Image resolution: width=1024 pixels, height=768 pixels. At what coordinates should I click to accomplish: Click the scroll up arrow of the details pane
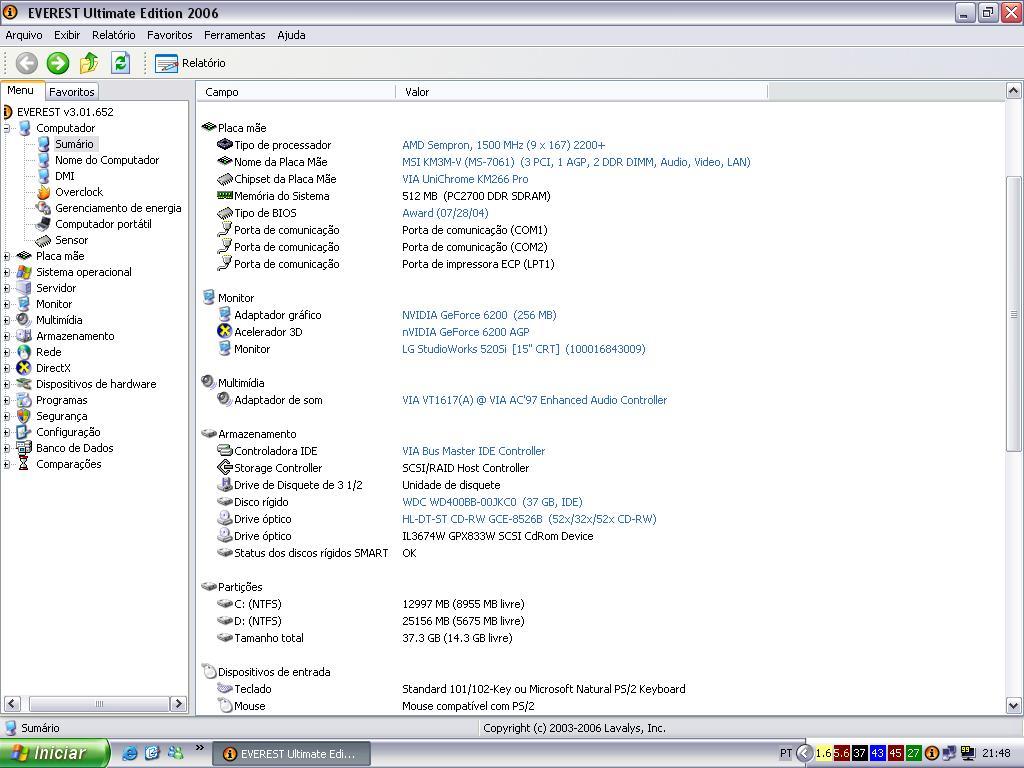(1014, 91)
